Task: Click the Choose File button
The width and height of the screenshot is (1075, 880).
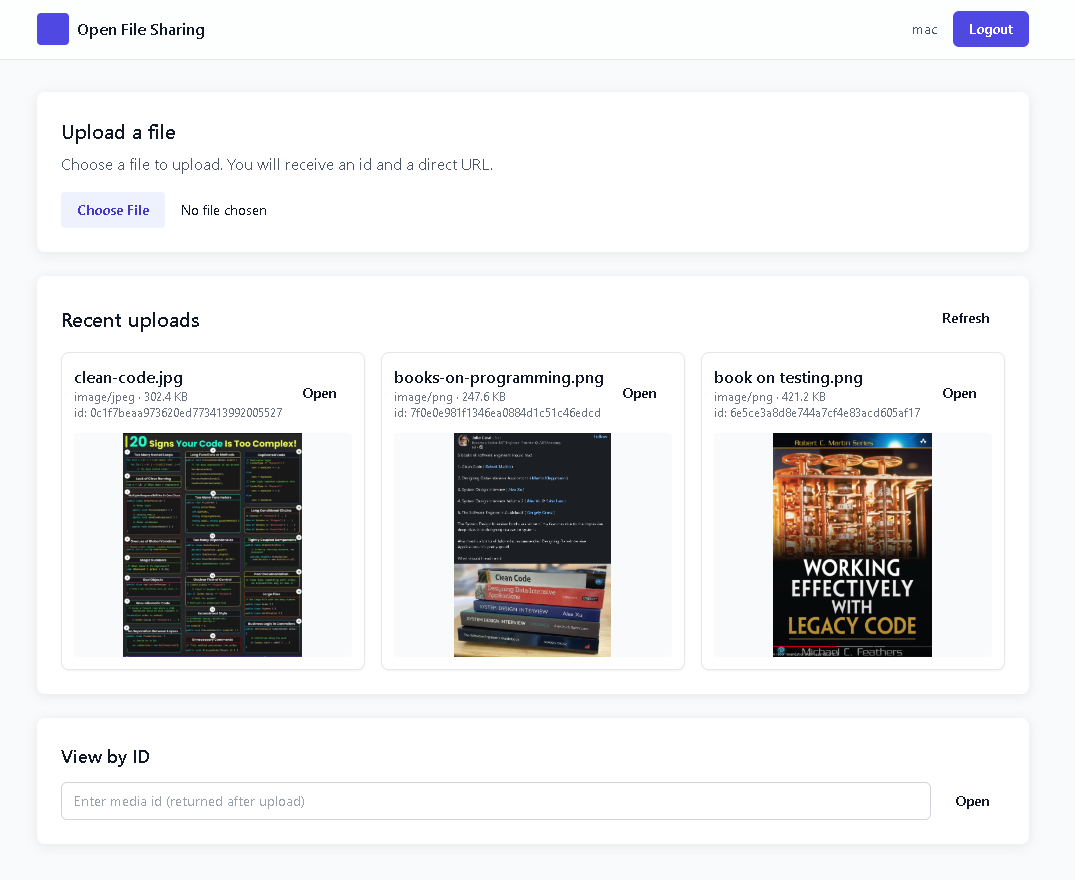Action: 113,210
